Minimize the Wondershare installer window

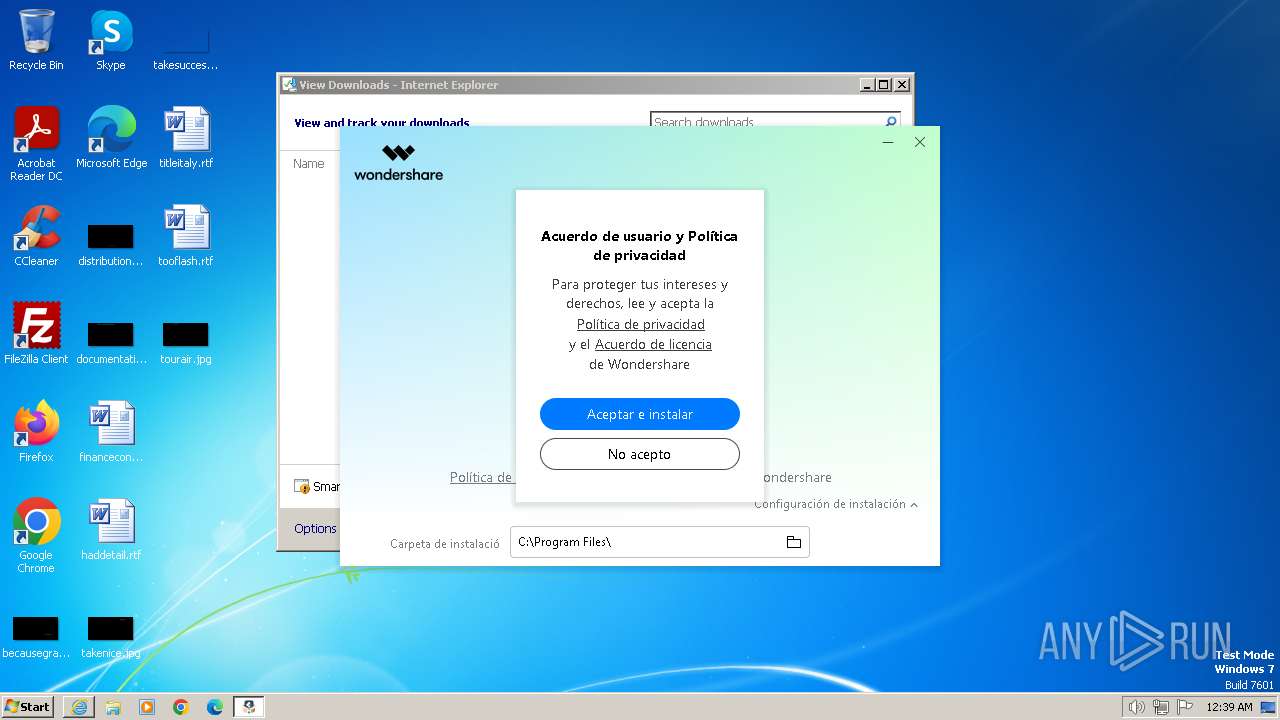pos(888,142)
